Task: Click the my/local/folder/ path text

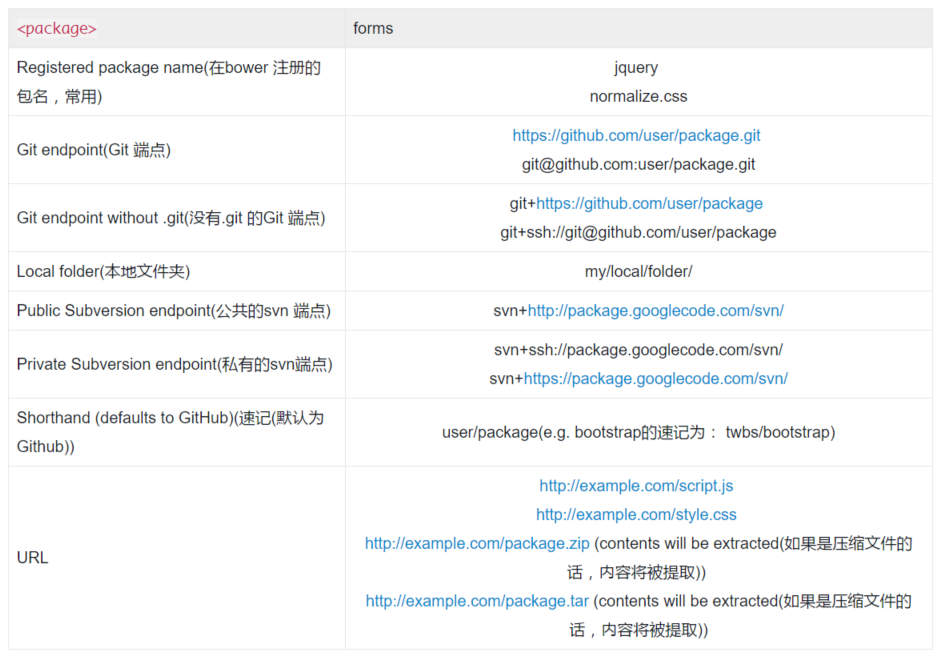Action: coord(638,271)
